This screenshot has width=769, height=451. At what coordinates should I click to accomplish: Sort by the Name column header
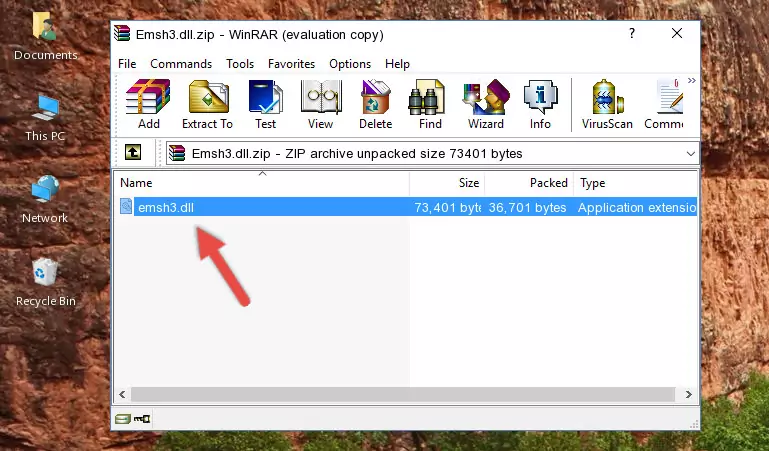pos(262,183)
